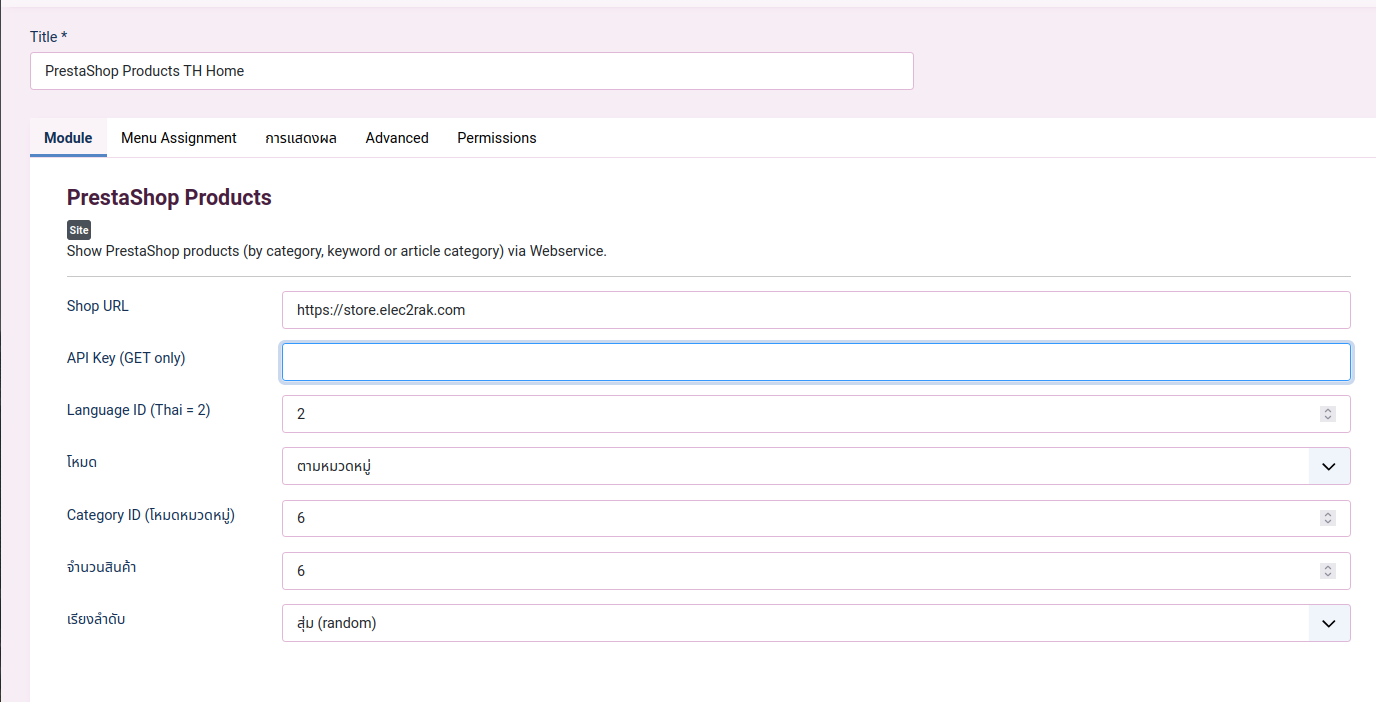Click the Shop URL label

(x=98, y=306)
